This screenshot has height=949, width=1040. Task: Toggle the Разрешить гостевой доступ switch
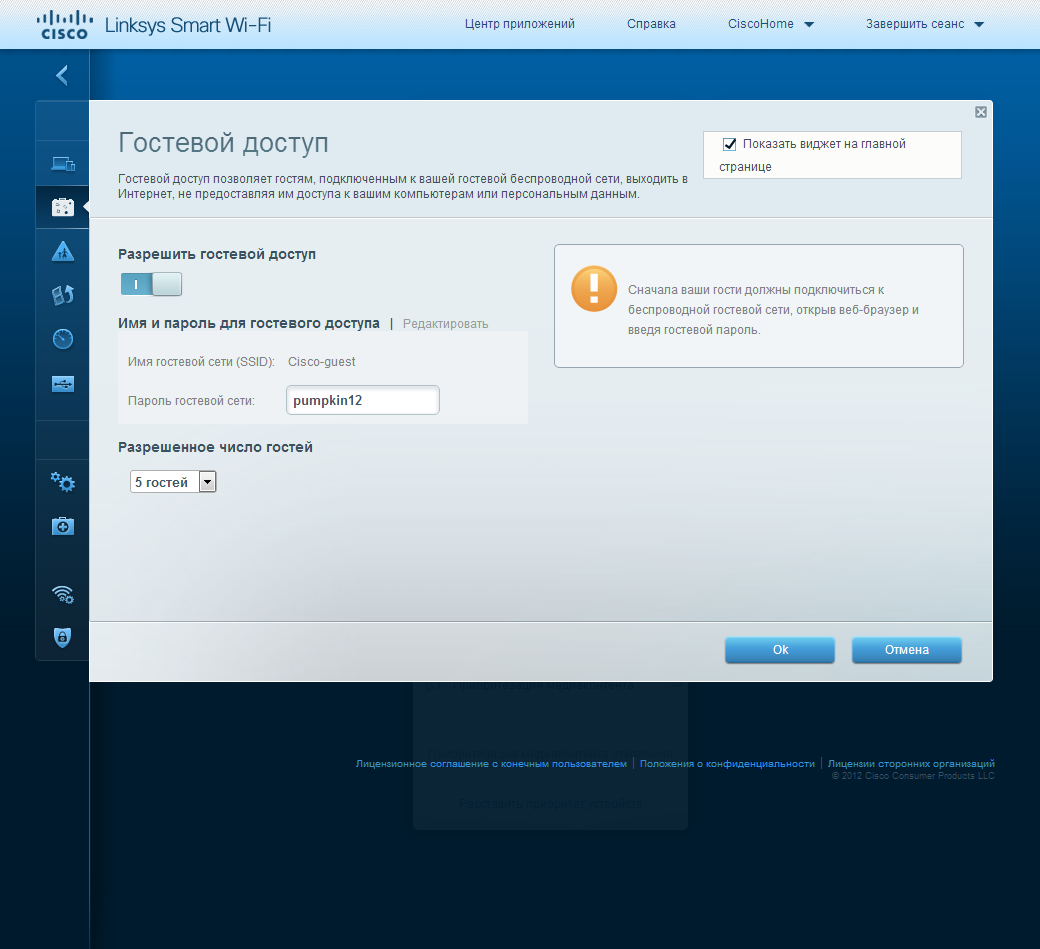tap(151, 285)
